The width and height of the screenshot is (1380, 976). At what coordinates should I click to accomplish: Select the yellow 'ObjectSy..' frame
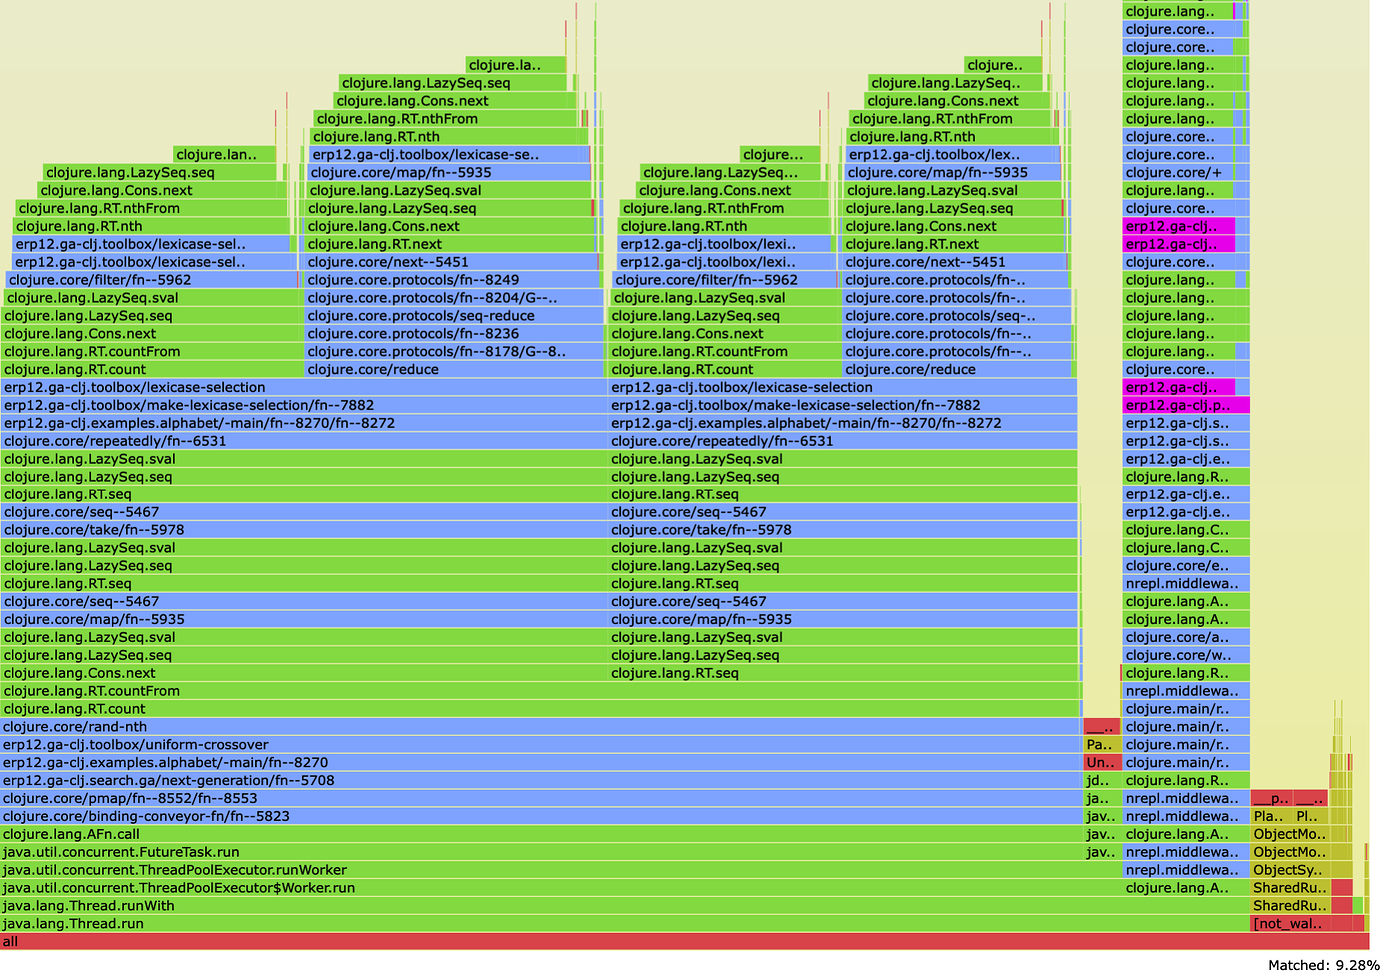[x=1290, y=870]
